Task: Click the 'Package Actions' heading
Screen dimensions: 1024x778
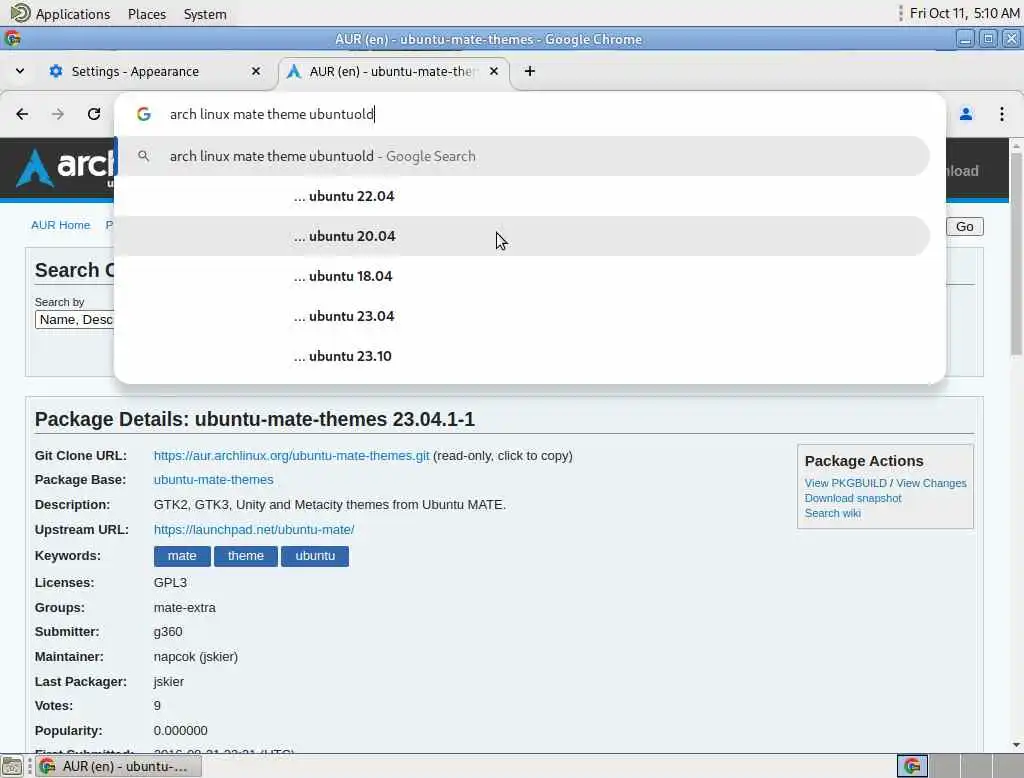Action: pyautogui.click(x=863, y=461)
